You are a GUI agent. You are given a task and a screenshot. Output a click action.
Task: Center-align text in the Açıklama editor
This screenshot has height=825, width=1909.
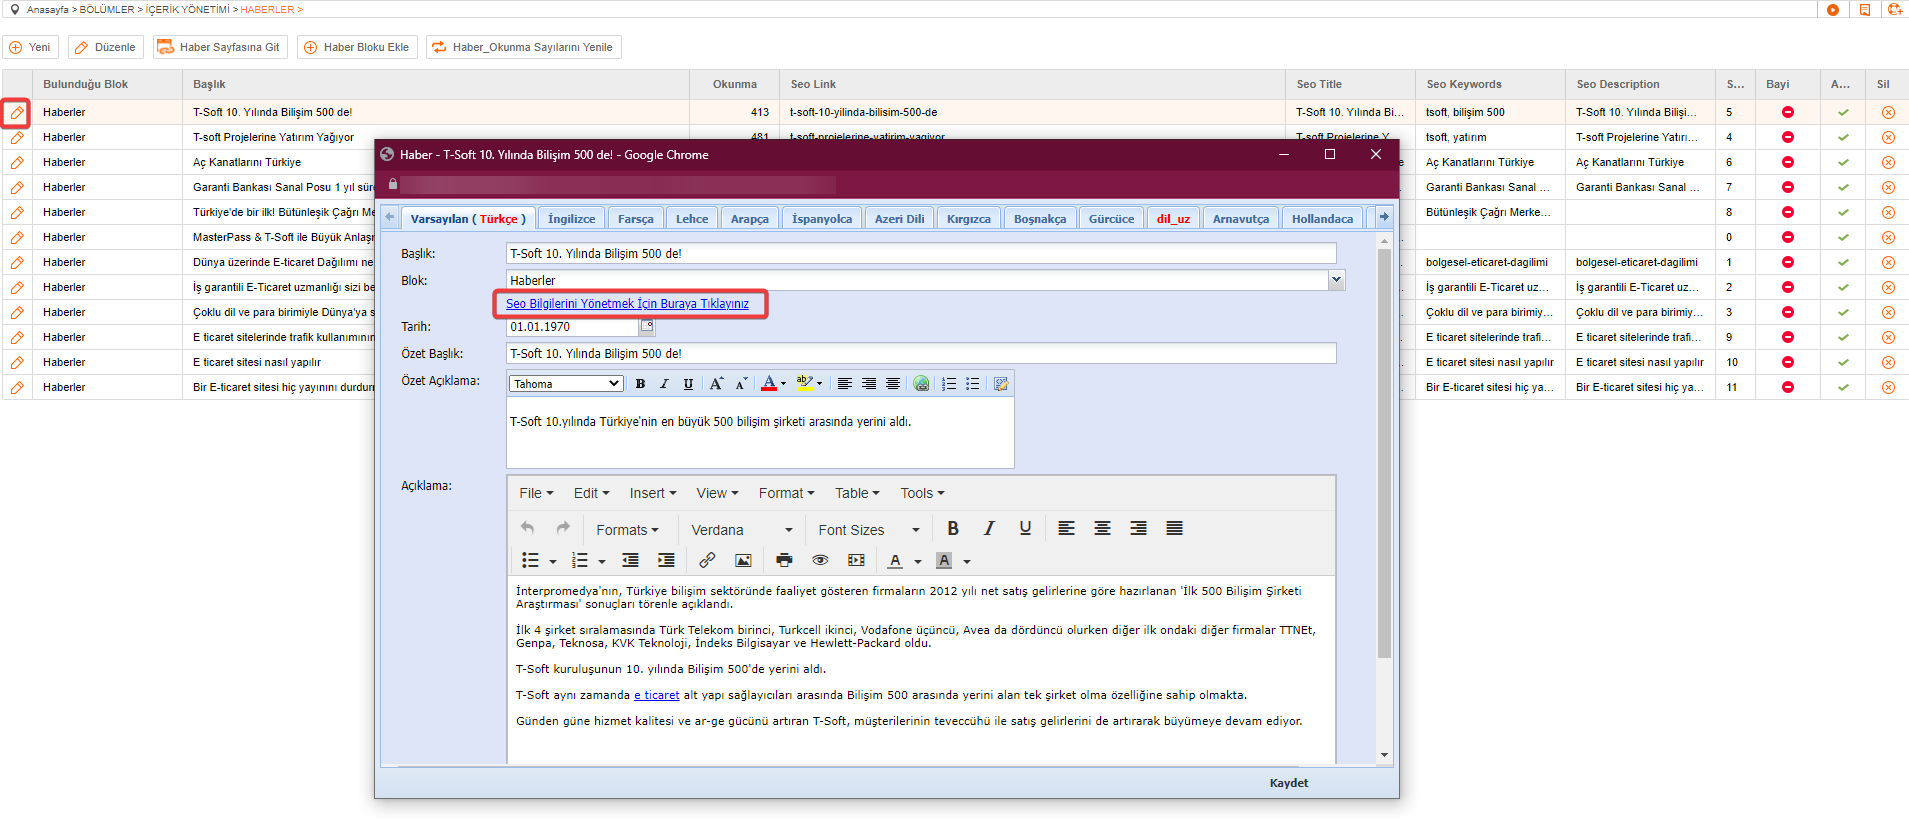pos(1102,529)
